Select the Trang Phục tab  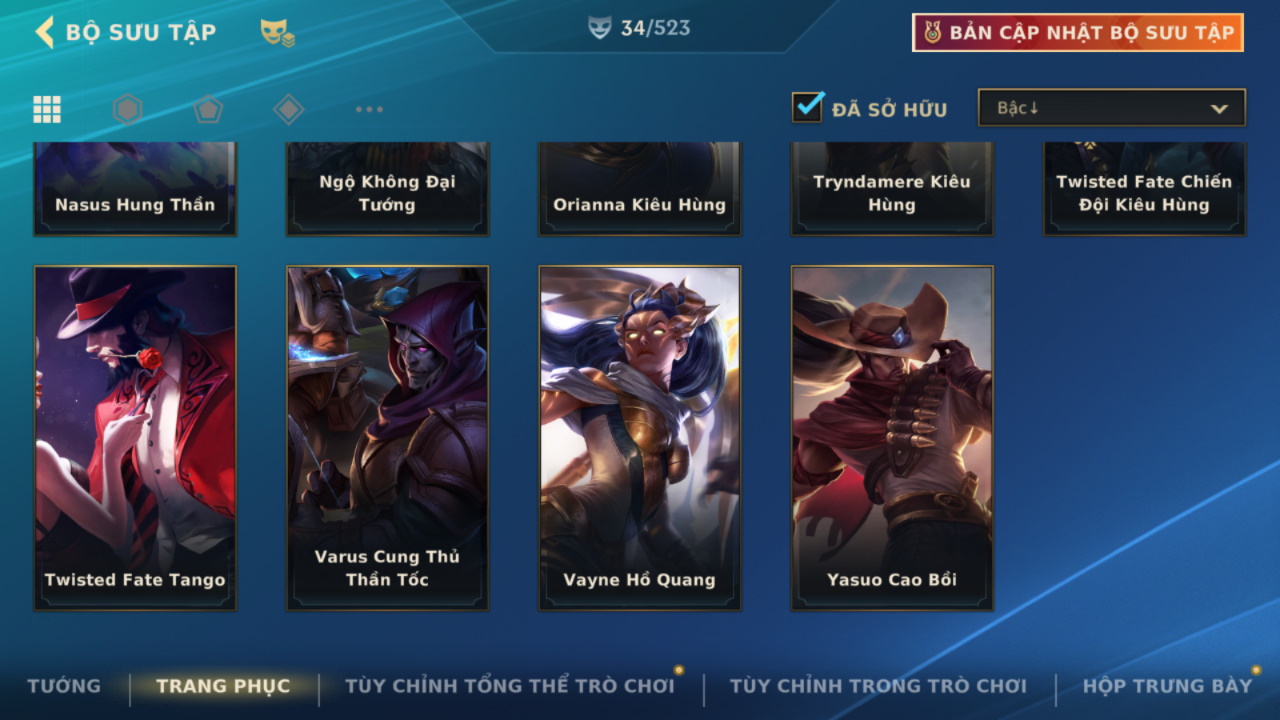tap(223, 686)
